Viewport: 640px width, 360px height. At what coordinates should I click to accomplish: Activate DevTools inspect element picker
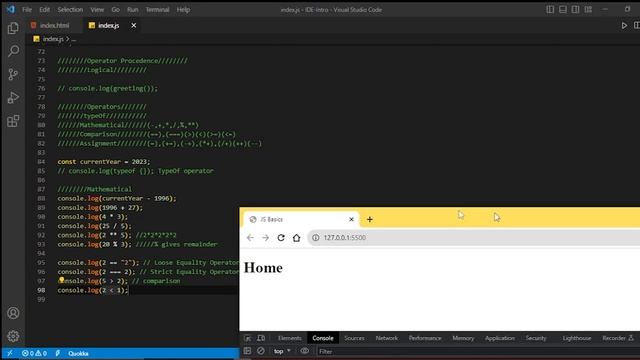click(x=247, y=338)
